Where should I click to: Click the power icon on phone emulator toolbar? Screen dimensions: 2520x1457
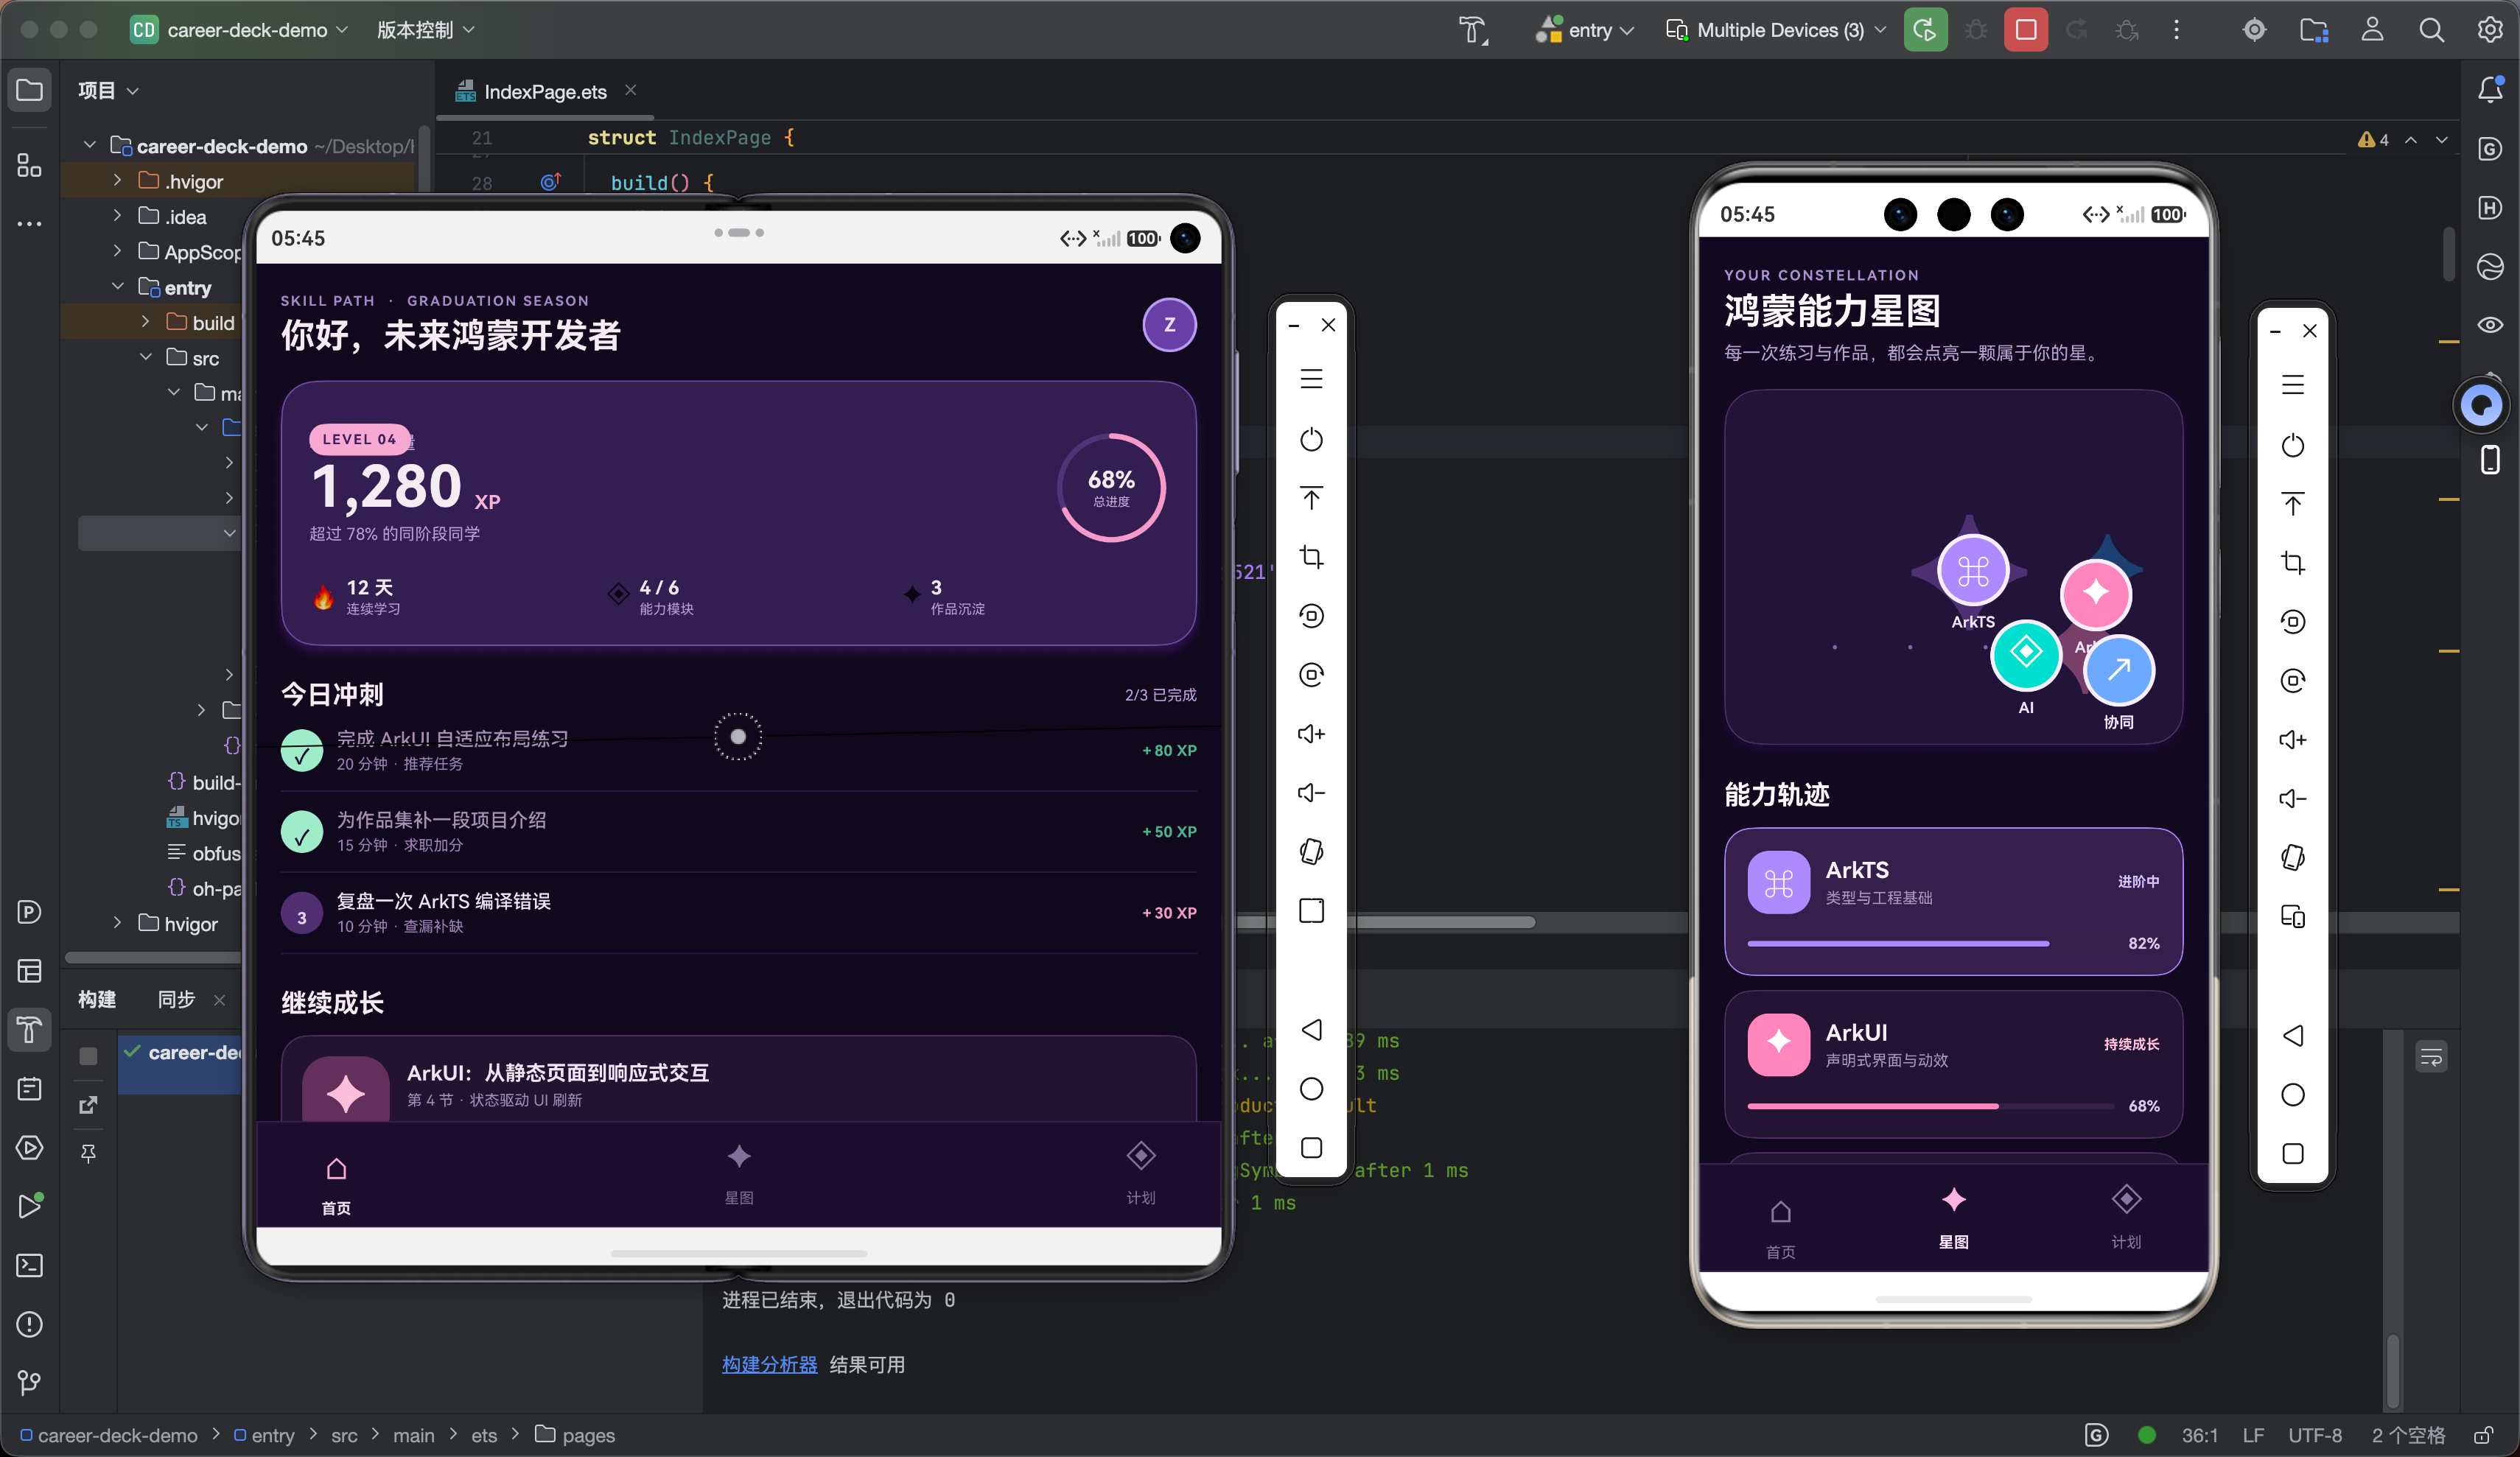tap(2293, 445)
